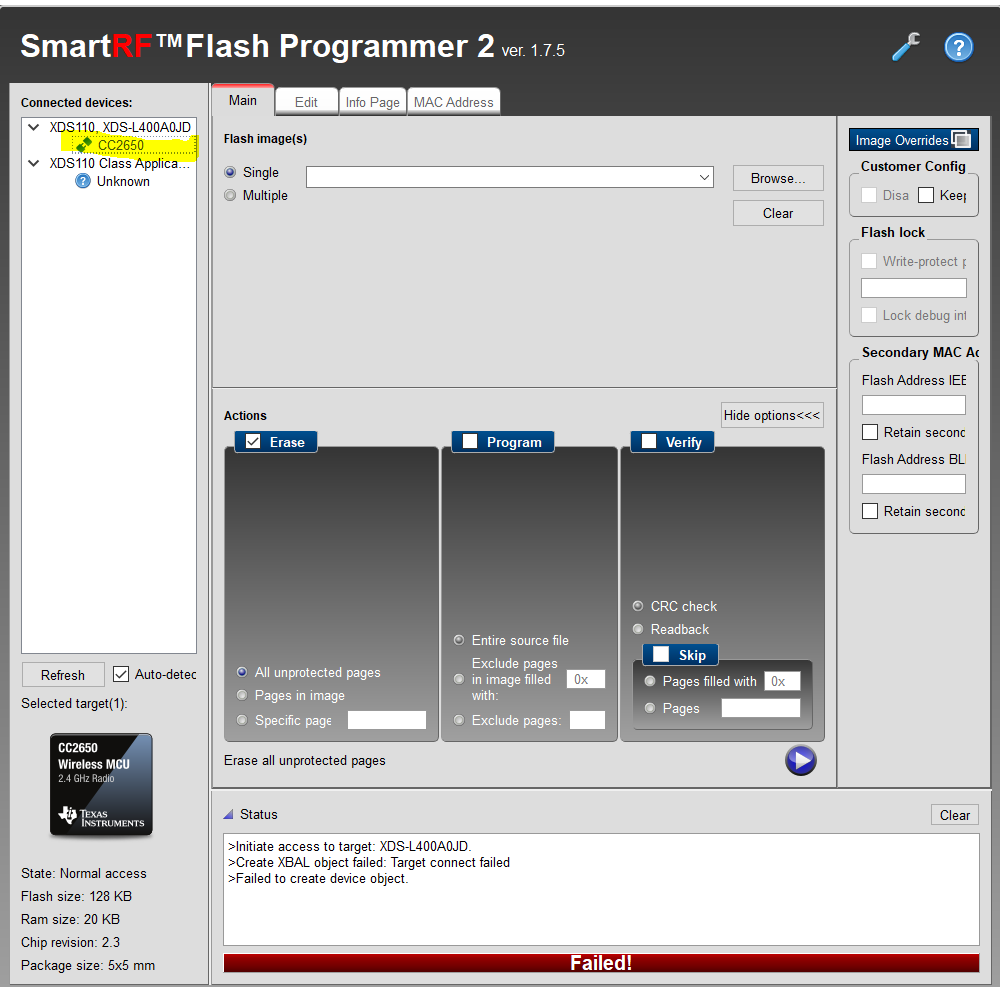
Task: Select Exclude pages in image filled with
Action: tap(459, 680)
